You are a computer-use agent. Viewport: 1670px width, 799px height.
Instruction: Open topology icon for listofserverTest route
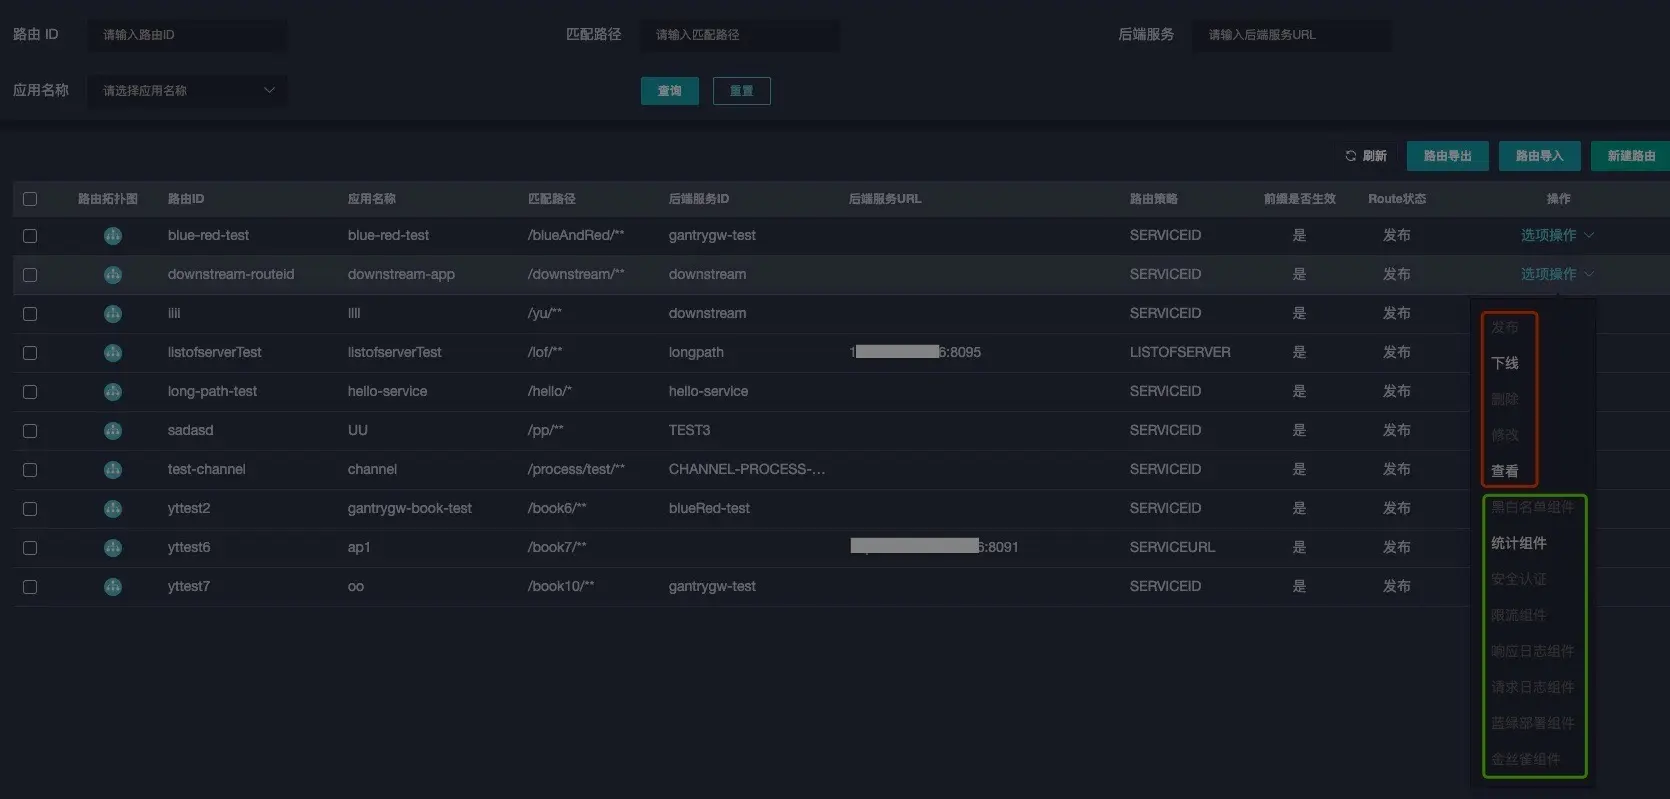[113, 353]
